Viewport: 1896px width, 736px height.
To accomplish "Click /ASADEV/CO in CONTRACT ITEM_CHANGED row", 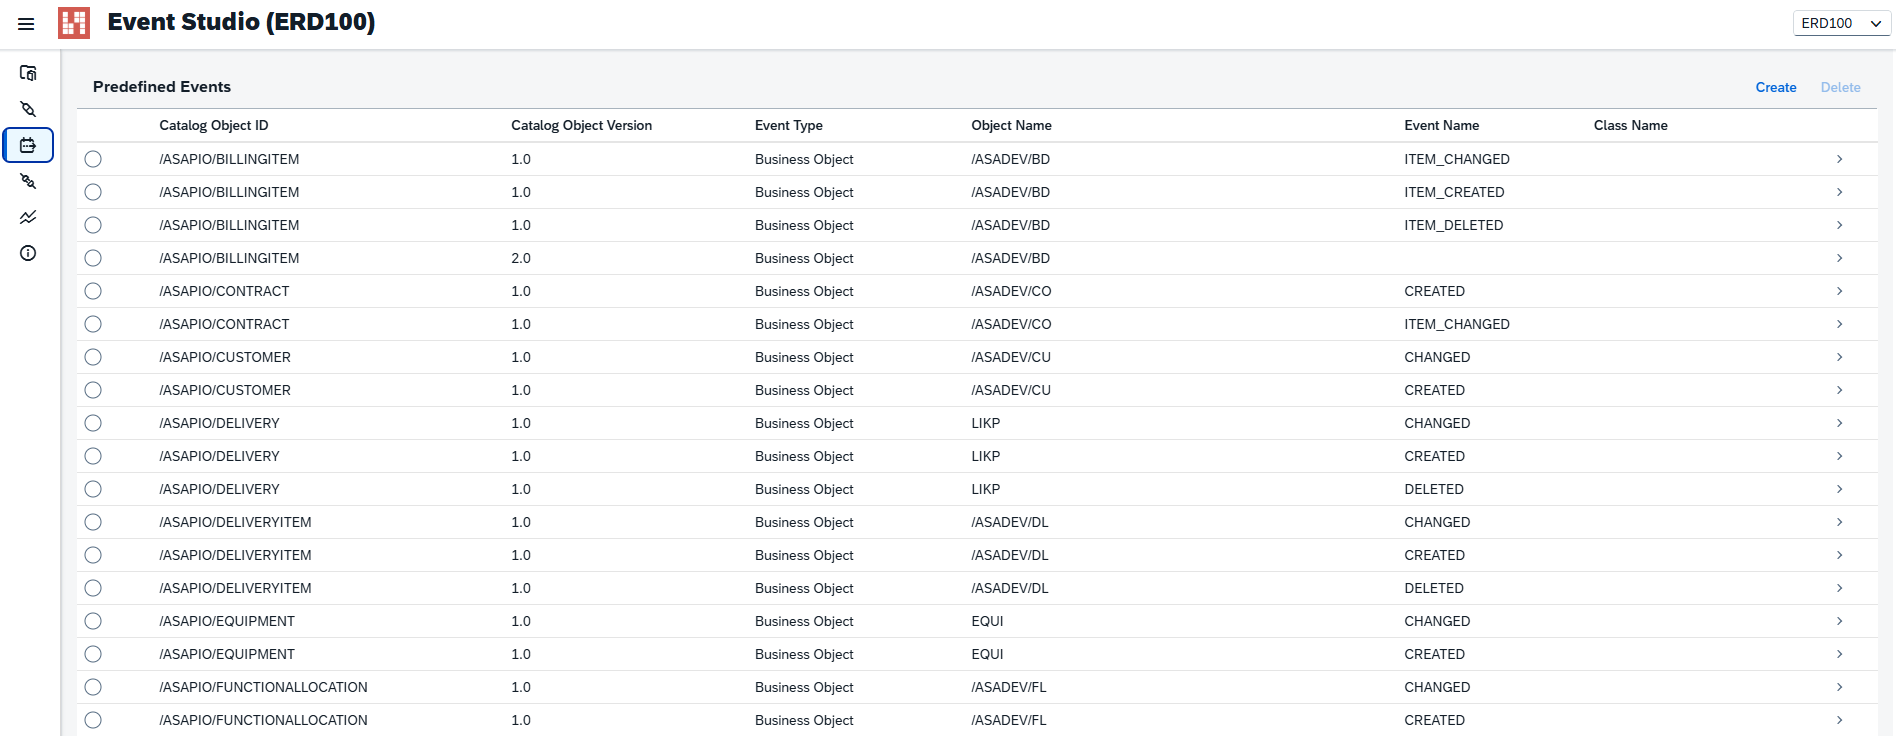I will point(1011,324).
